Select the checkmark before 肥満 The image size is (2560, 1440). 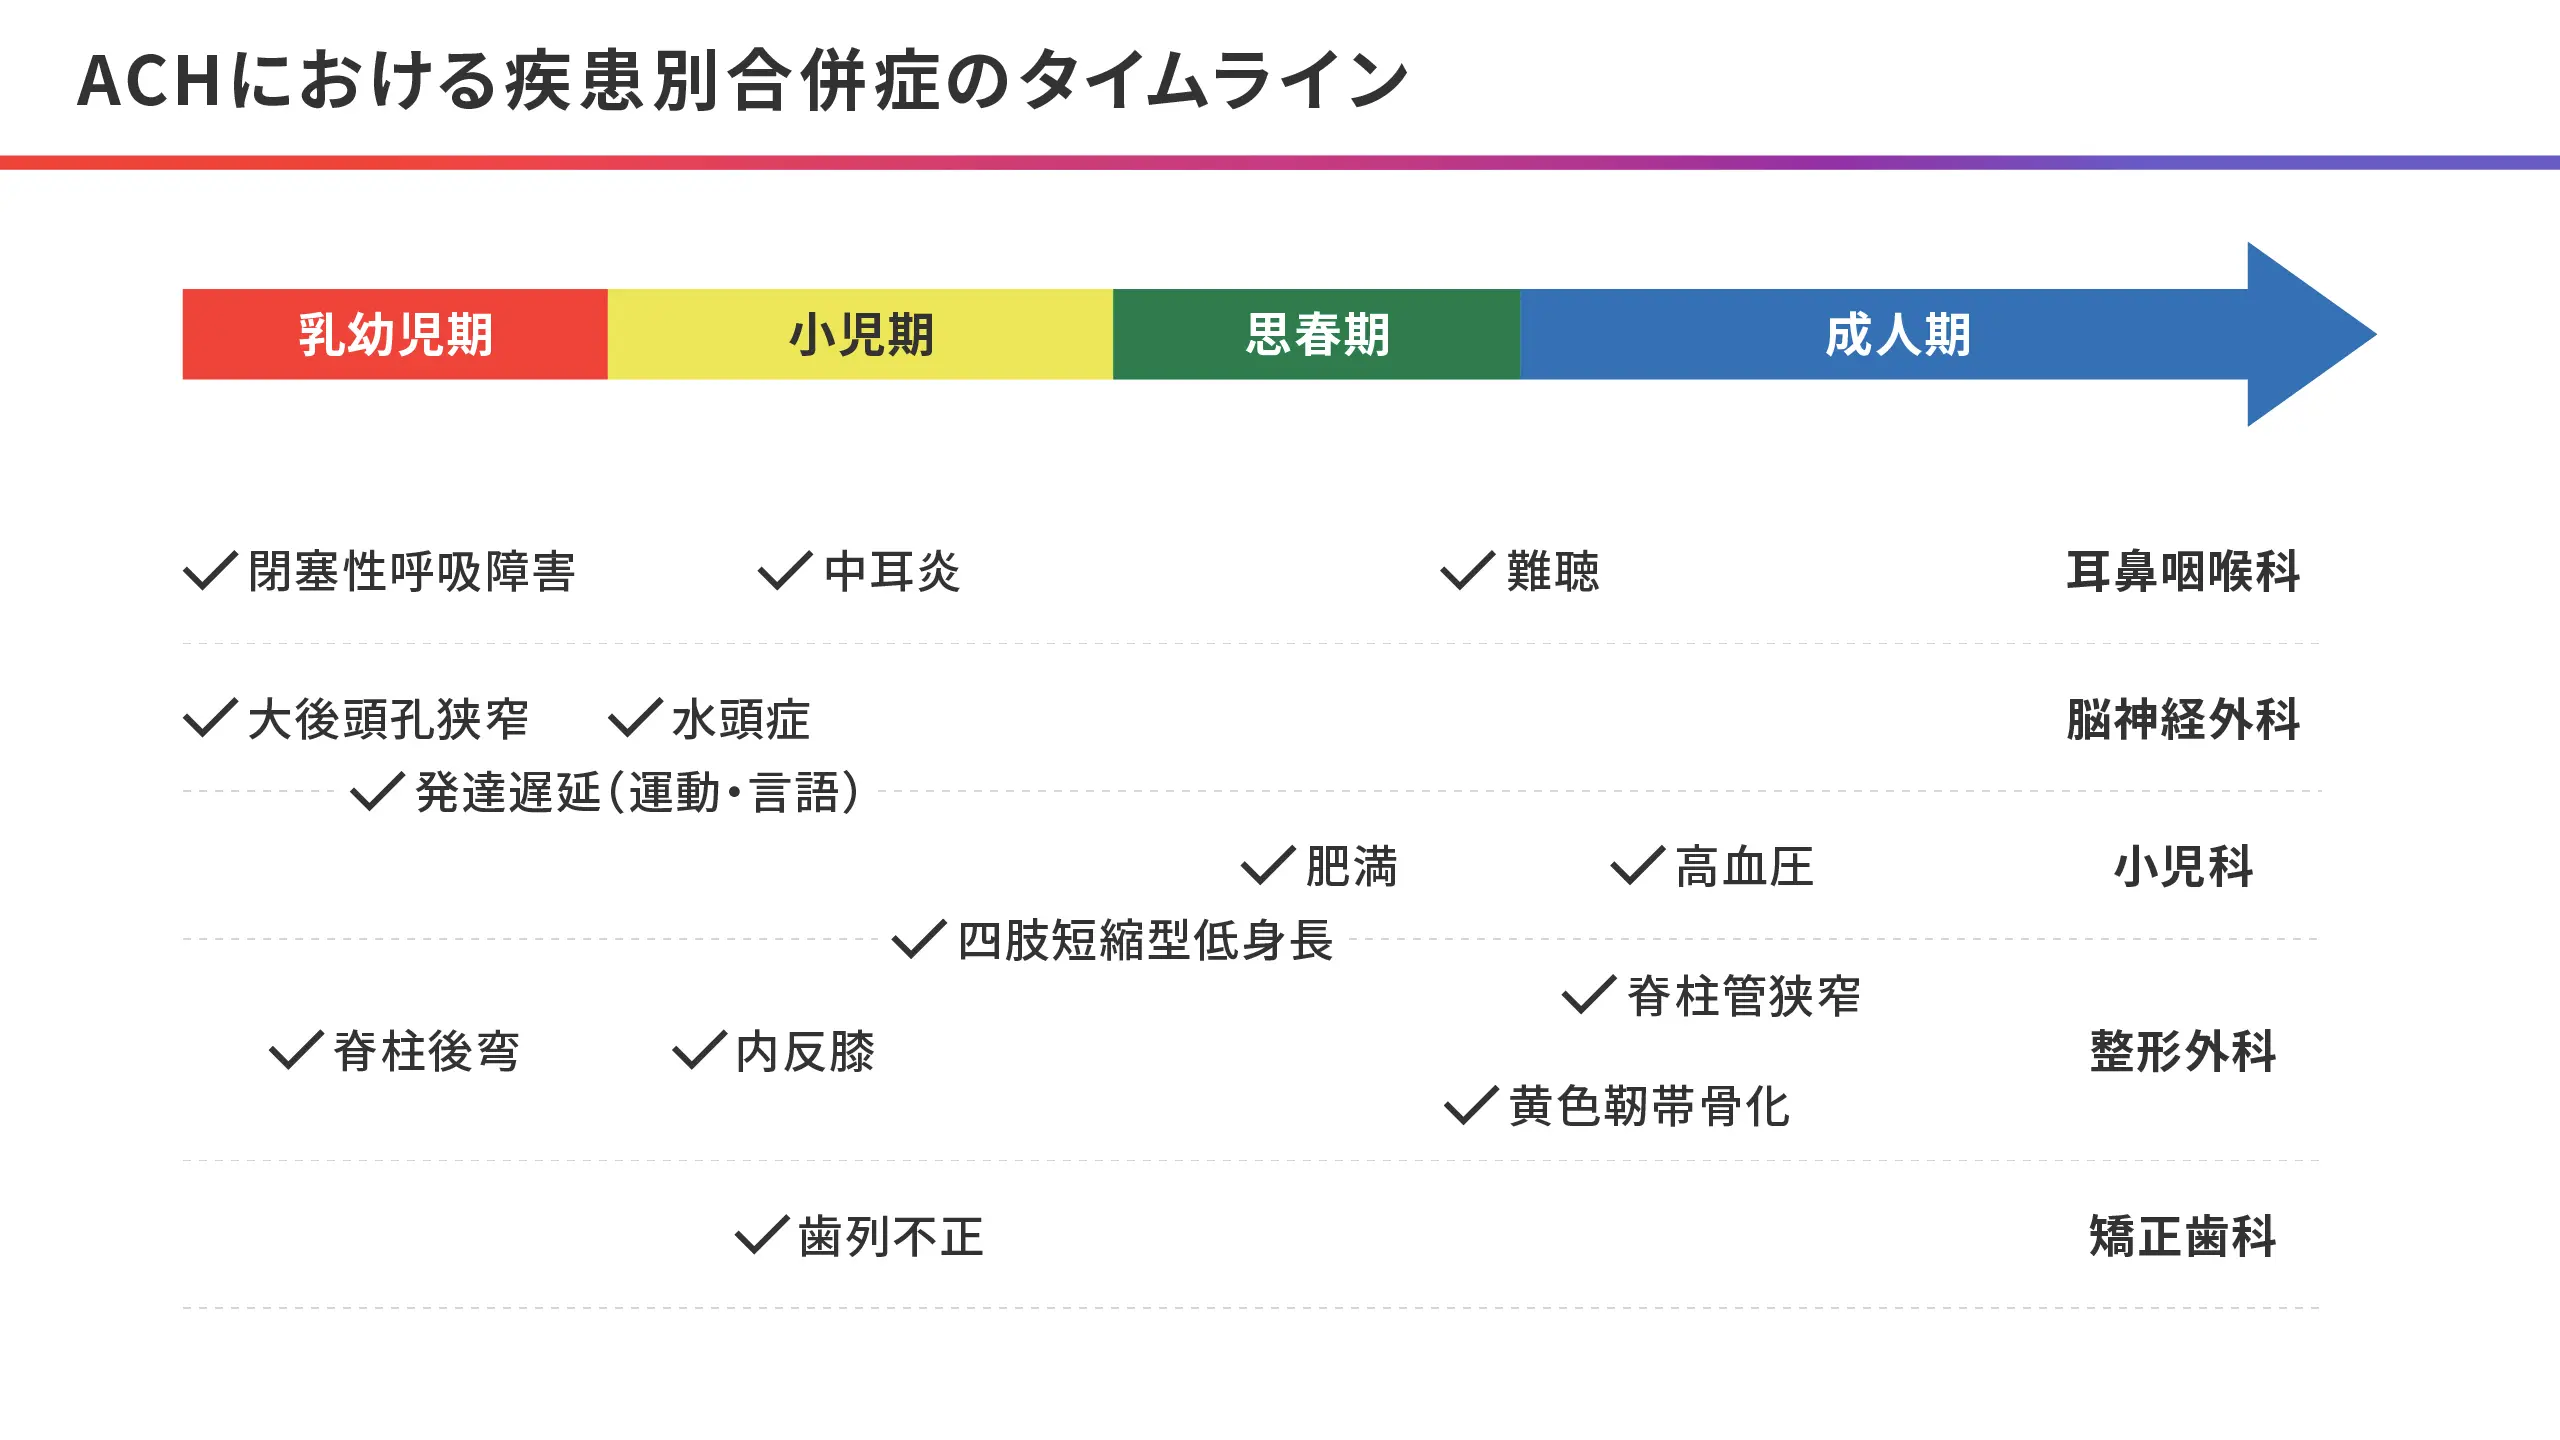point(1269,866)
